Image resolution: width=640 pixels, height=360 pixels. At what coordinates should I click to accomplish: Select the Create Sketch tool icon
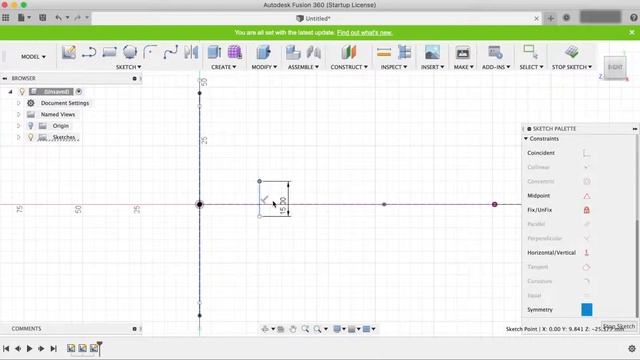tap(69, 52)
